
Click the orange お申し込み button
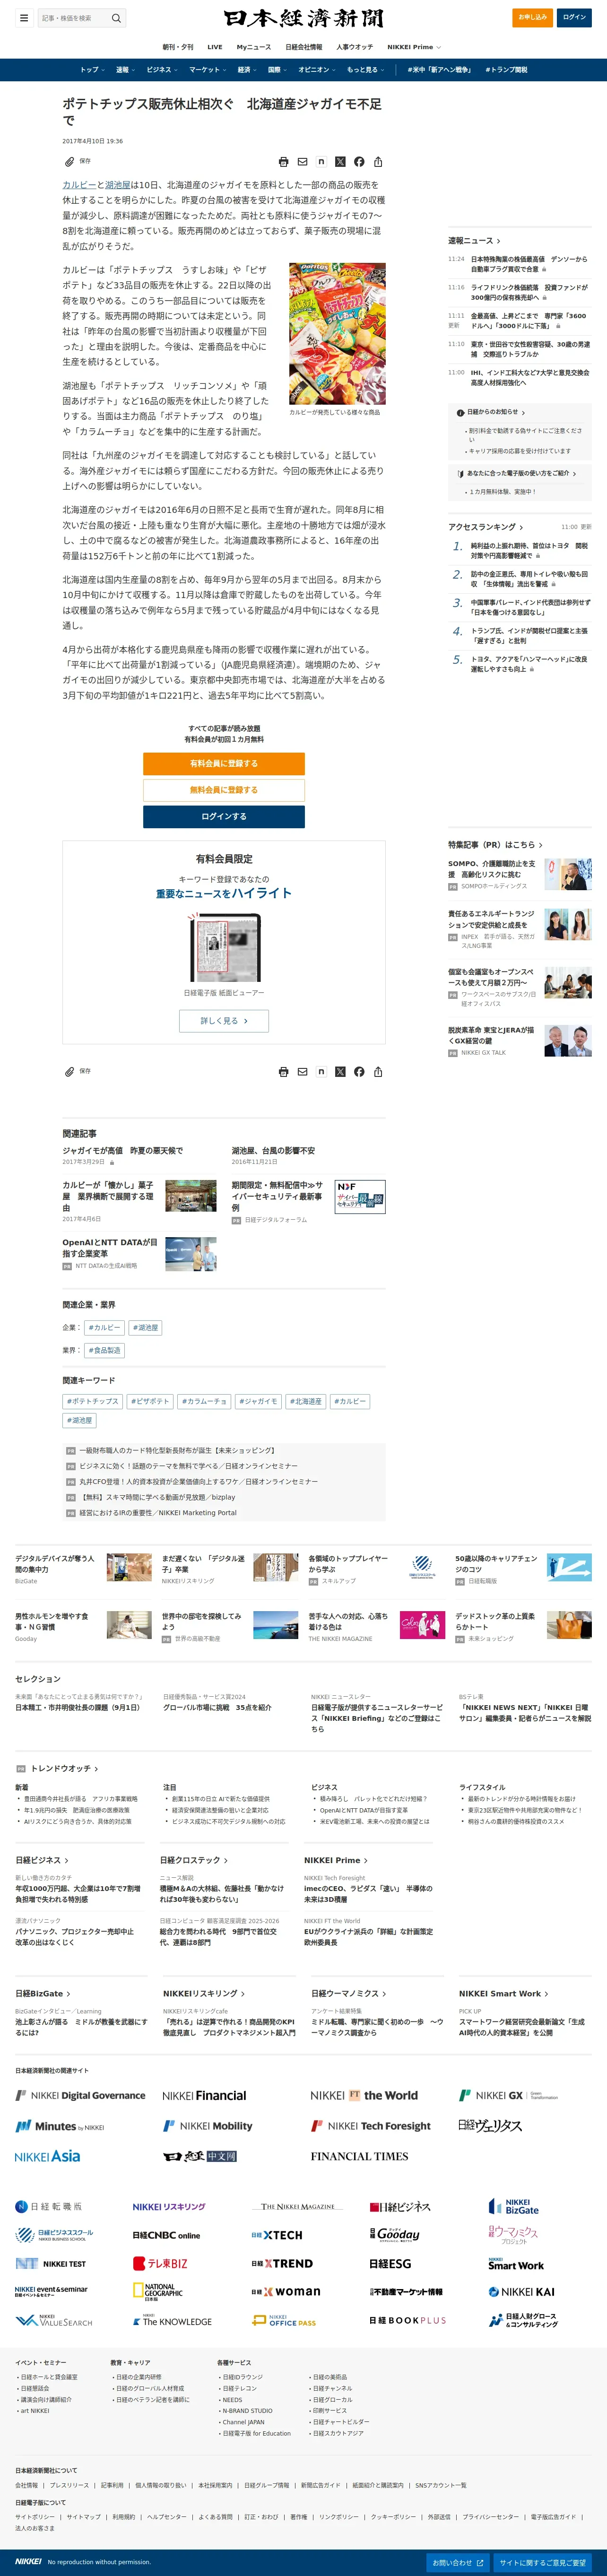[x=532, y=17]
